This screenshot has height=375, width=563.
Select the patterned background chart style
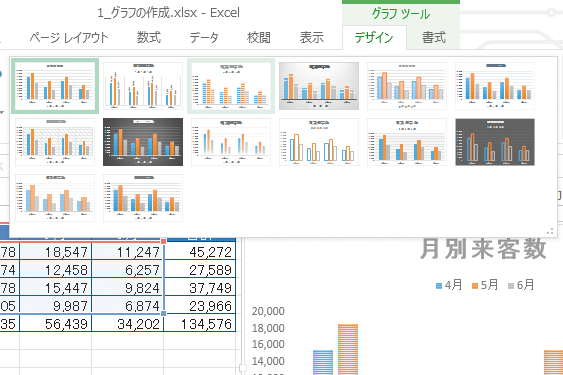pos(55,142)
